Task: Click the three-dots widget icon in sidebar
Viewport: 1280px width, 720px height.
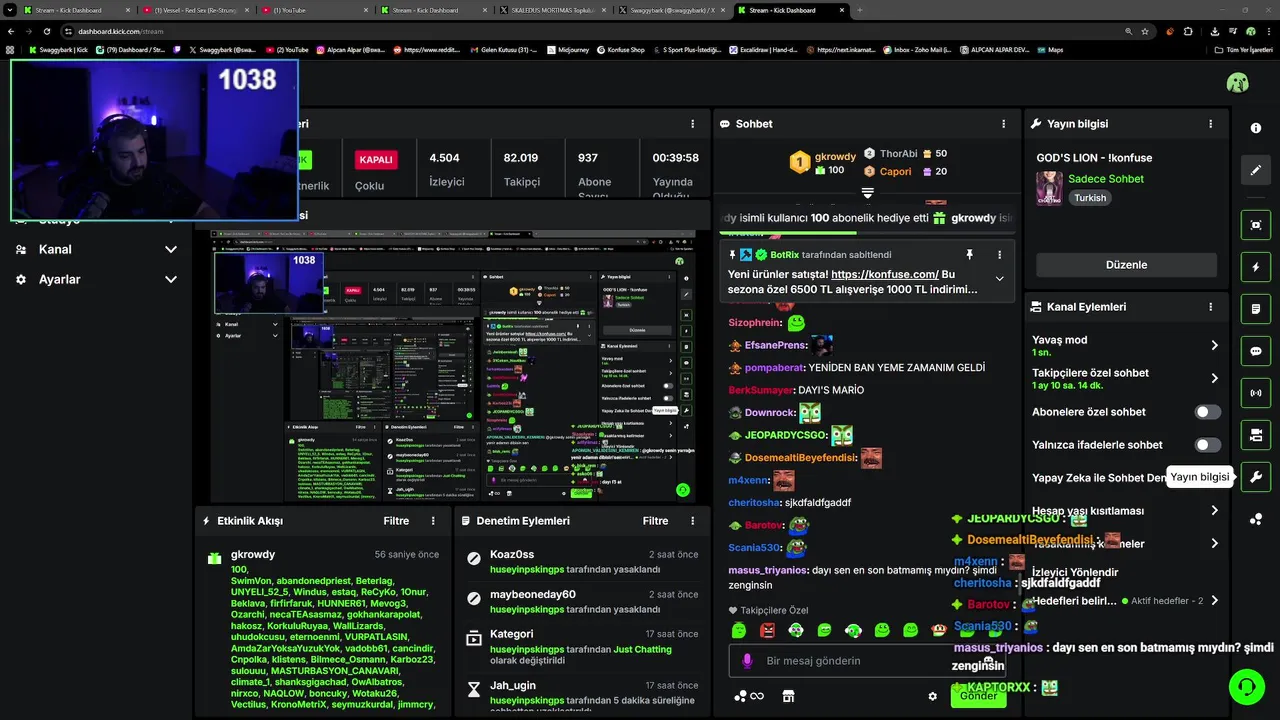Action: 1256,519
